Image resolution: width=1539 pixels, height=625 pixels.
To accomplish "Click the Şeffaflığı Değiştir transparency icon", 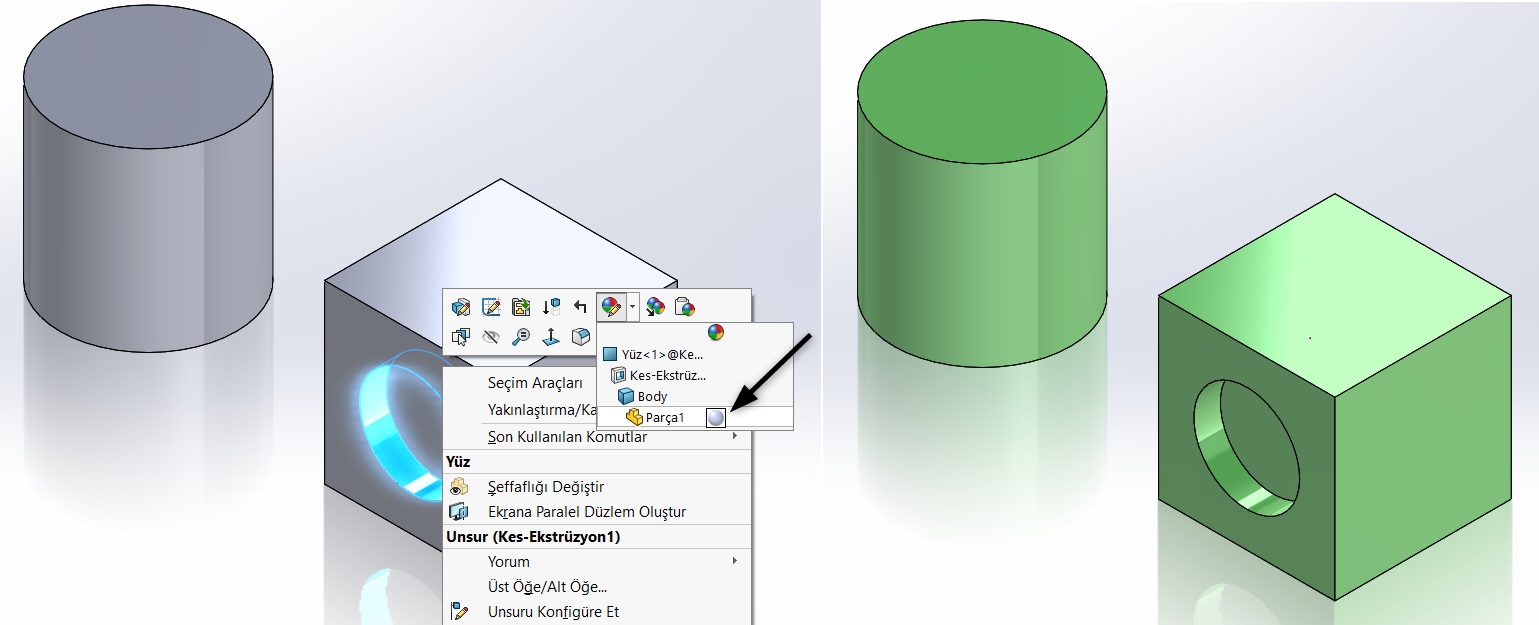I will pos(459,487).
